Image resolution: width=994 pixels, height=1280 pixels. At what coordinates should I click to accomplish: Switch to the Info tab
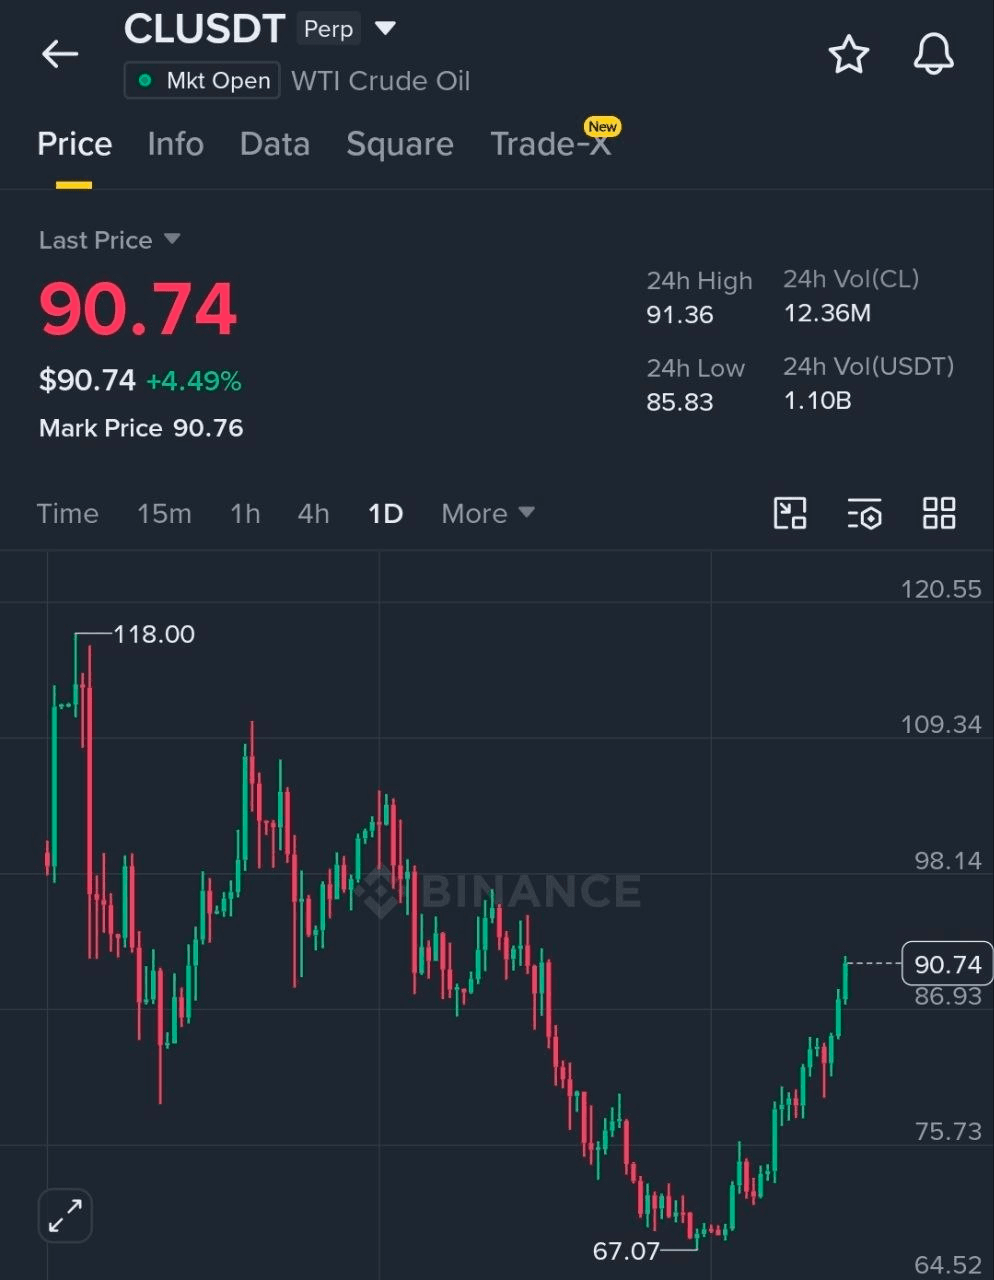[175, 144]
